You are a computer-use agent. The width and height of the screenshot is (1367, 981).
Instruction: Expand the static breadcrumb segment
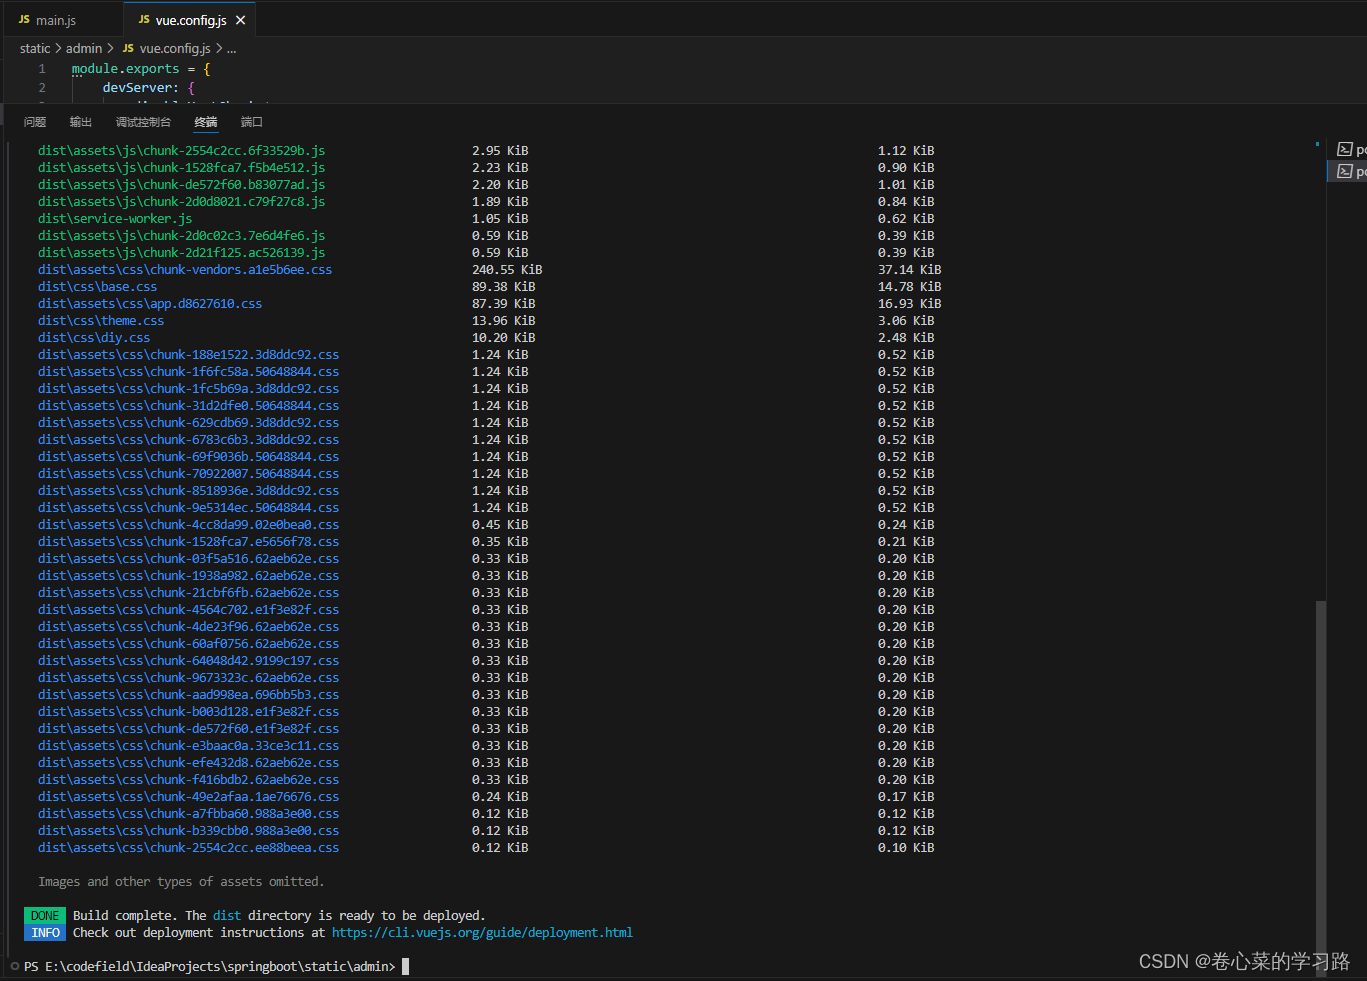[x=35, y=48]
